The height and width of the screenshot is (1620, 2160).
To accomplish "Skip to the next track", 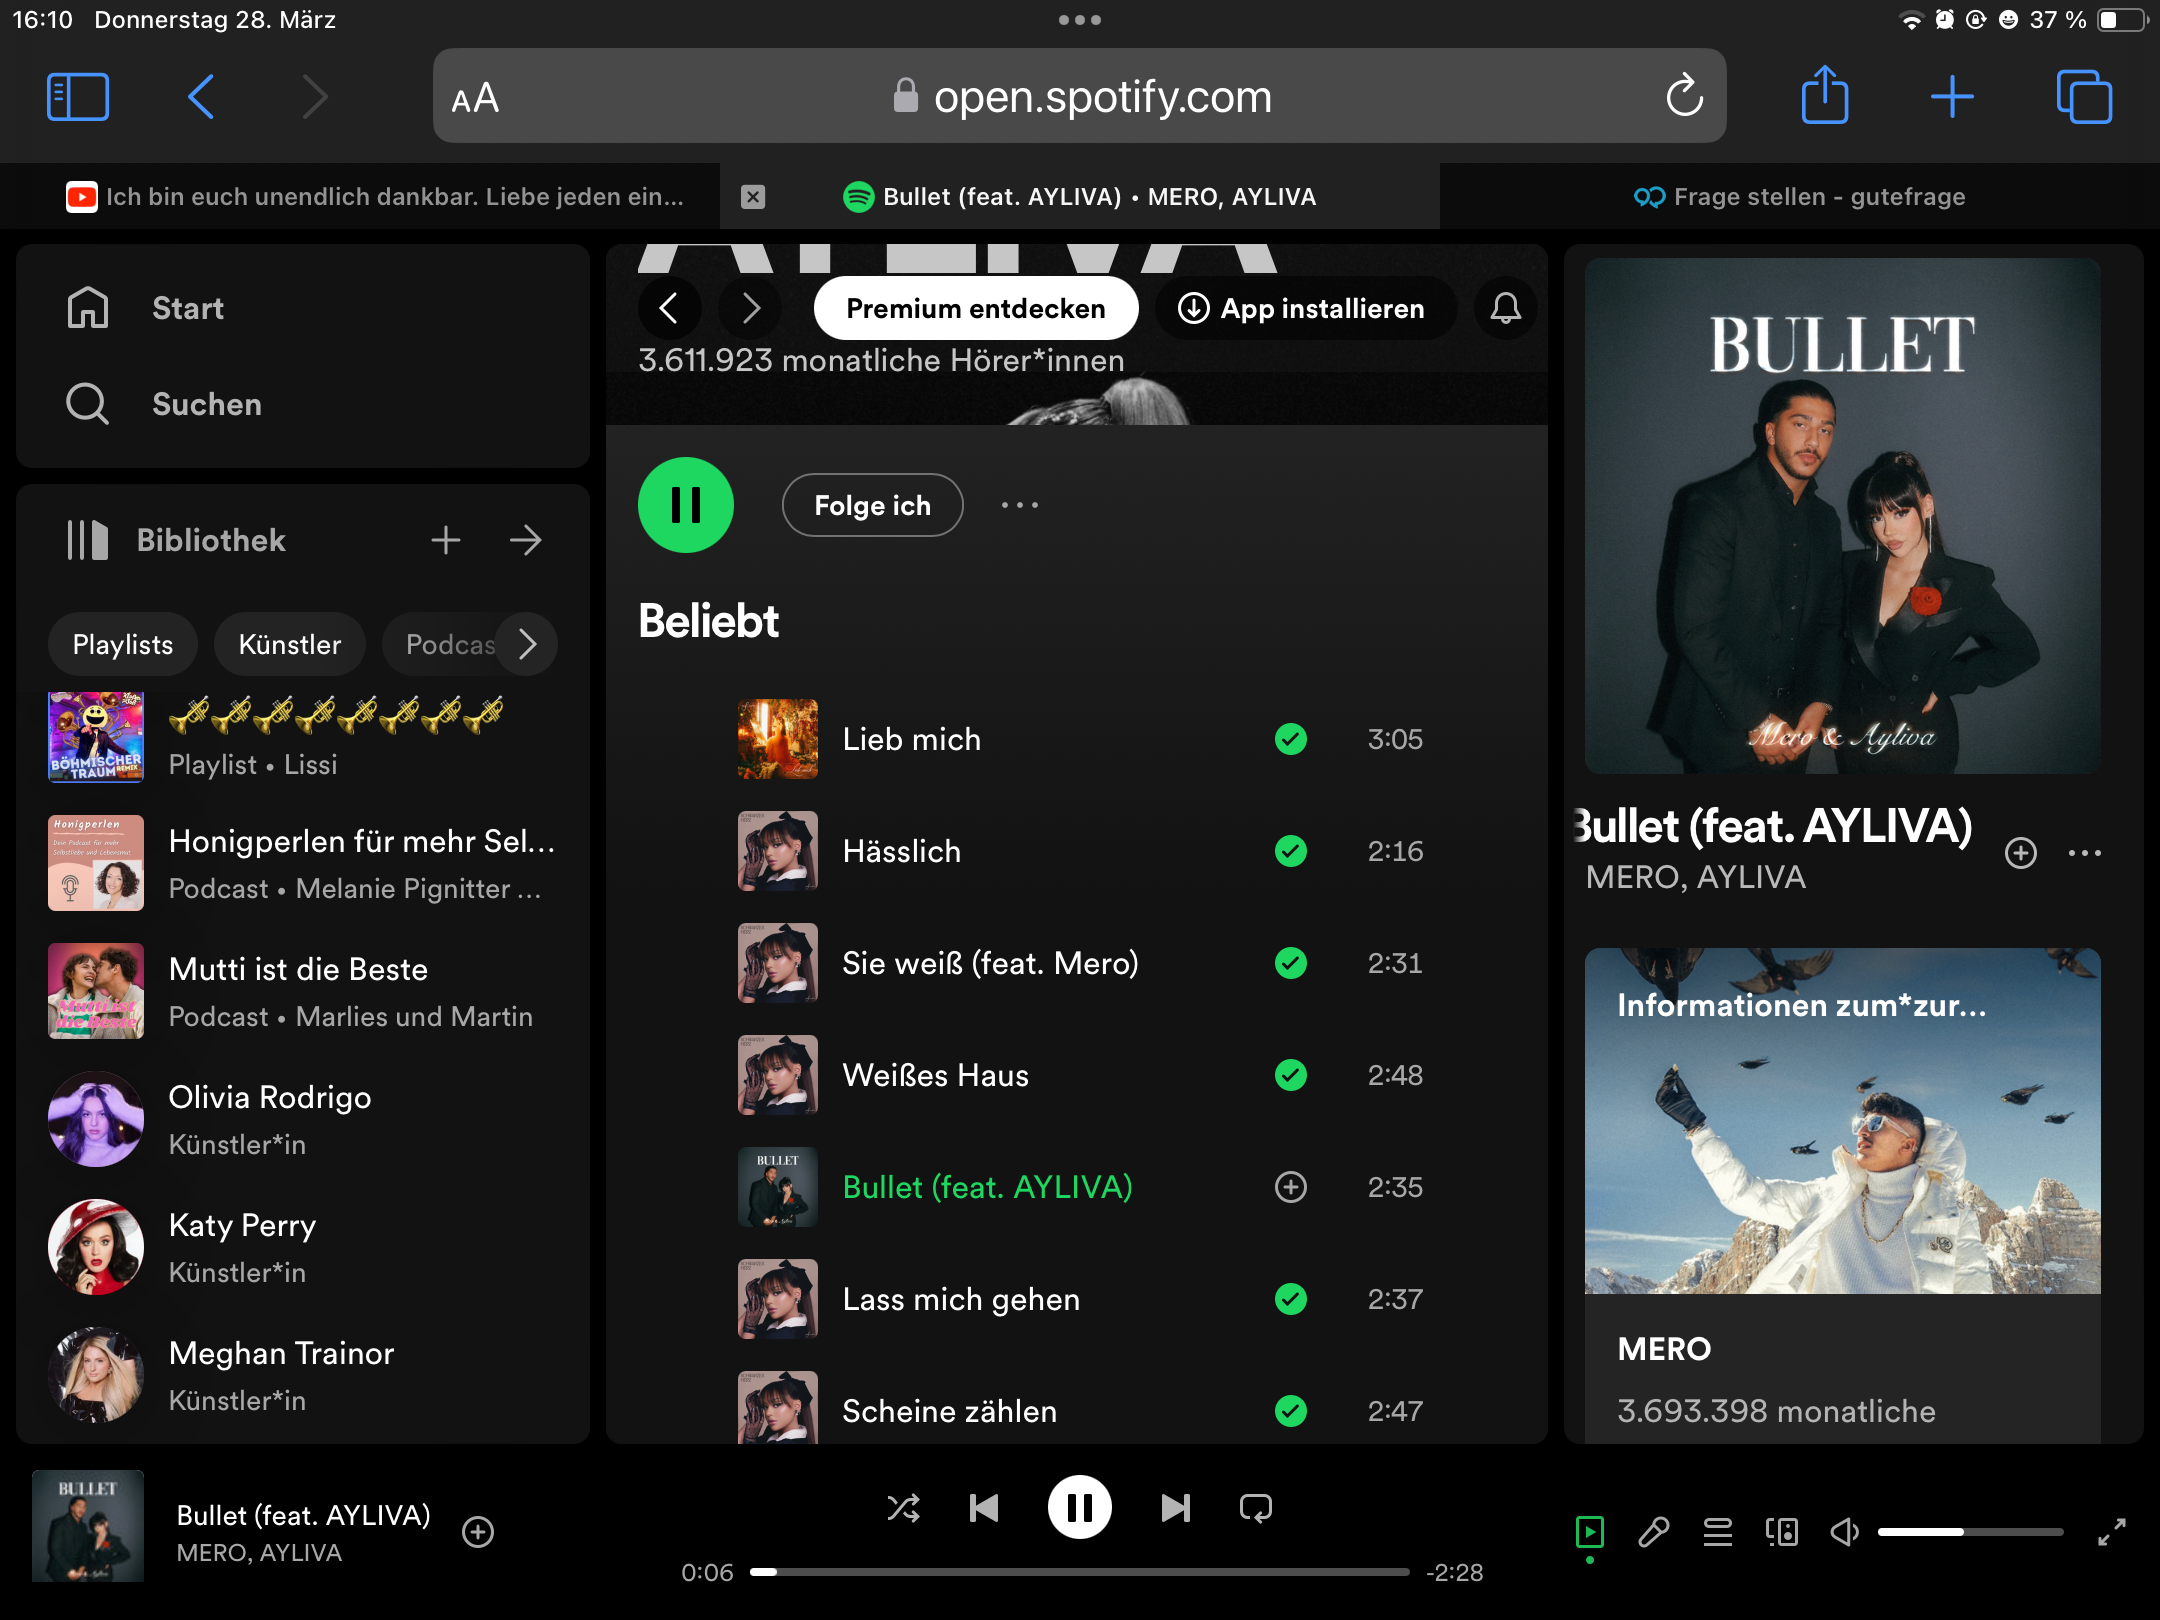I will (x=1175, y=1508).
